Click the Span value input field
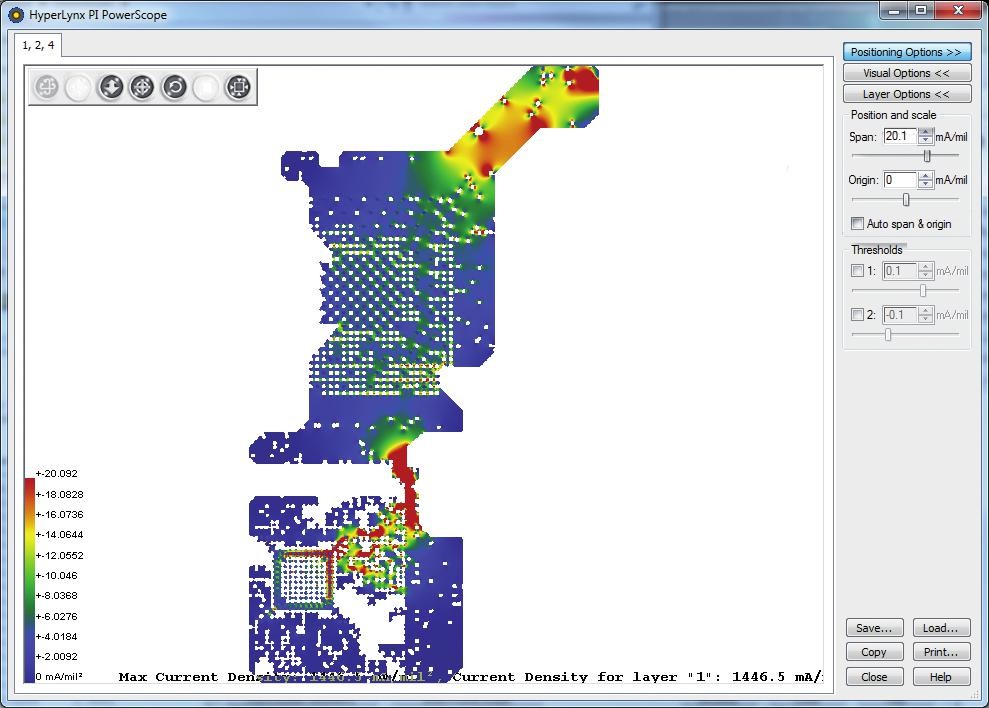 tap(900, 136)
